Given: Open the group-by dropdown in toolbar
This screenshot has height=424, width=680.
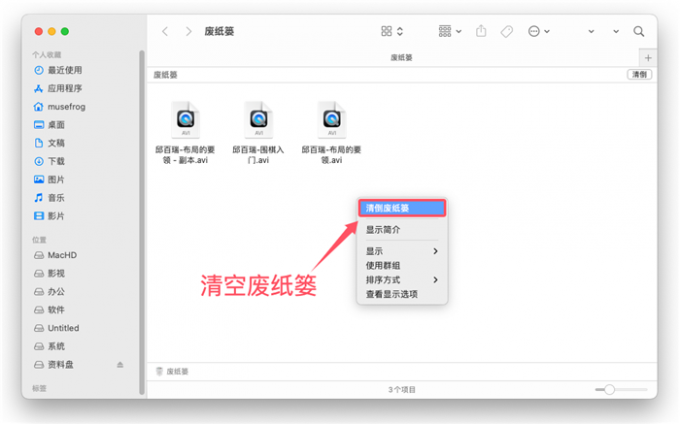Looking at the screenshot, I should 450,31.
